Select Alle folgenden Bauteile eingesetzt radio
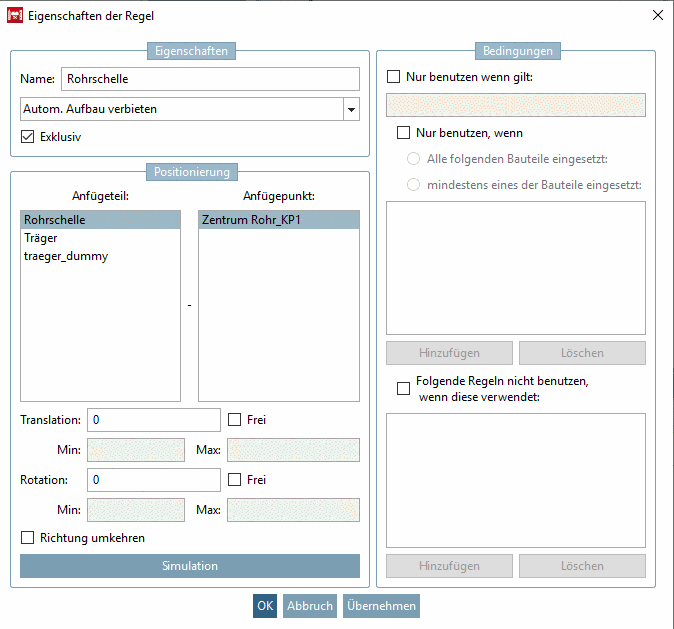Image resolution: width=674 pixels, height=629 pixels. [414, 159]
